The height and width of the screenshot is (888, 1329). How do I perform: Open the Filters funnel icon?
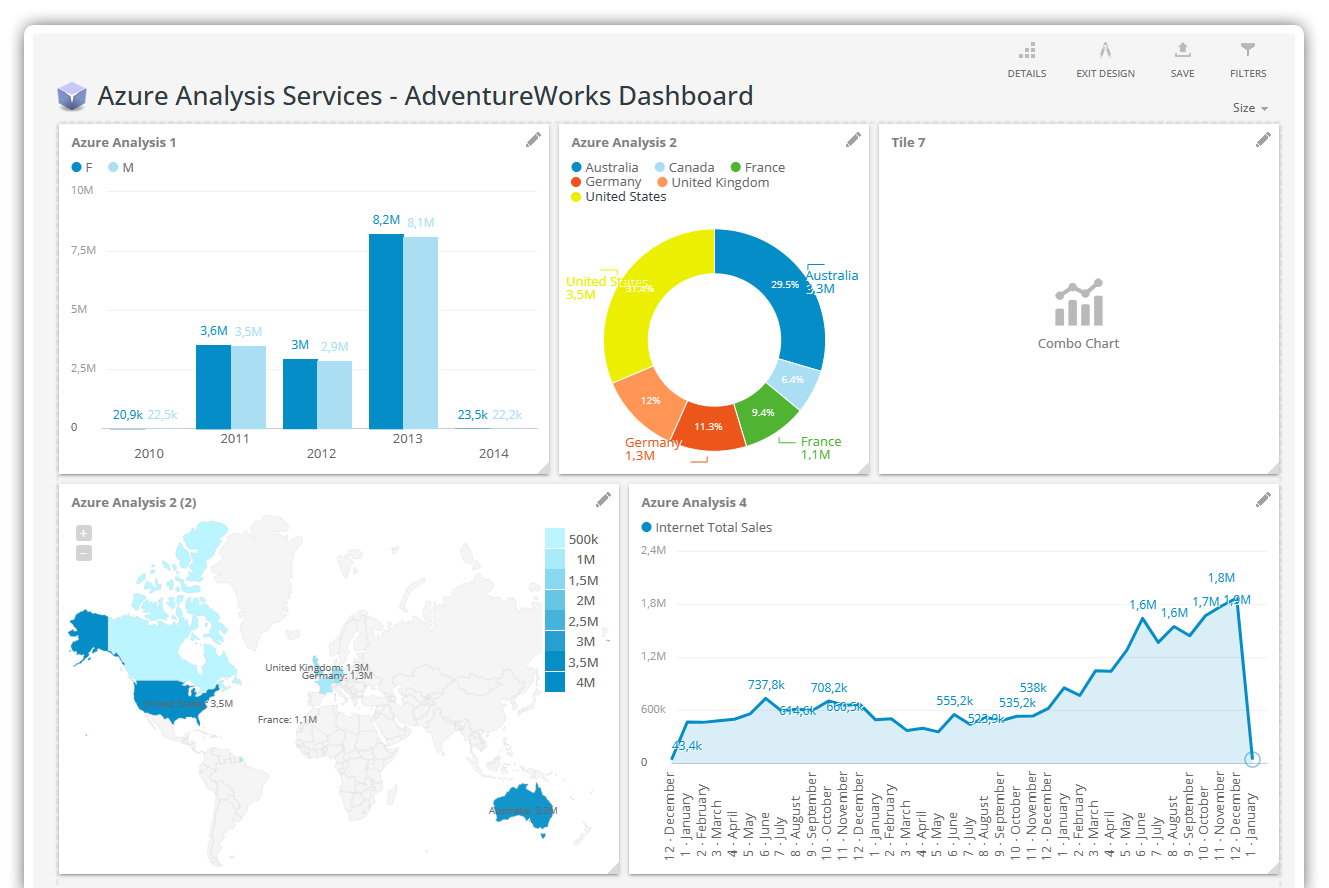1248,50
